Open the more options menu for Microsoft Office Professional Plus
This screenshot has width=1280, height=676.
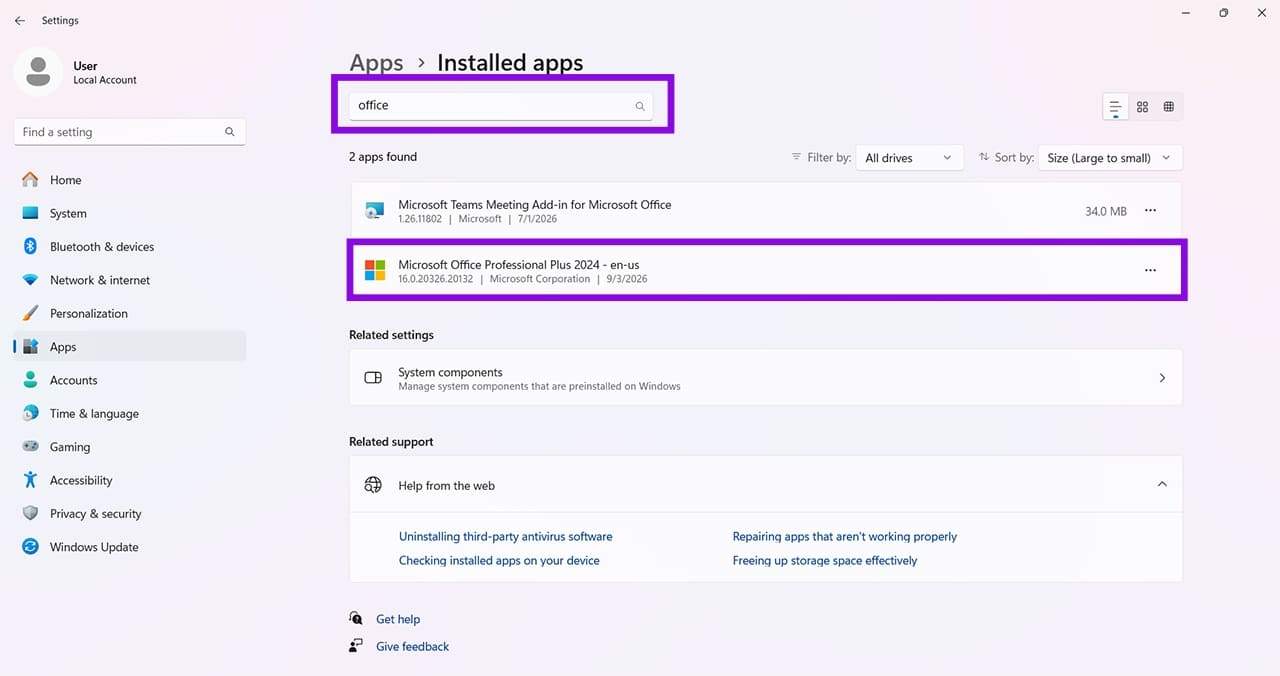[x=1150, y=271]
